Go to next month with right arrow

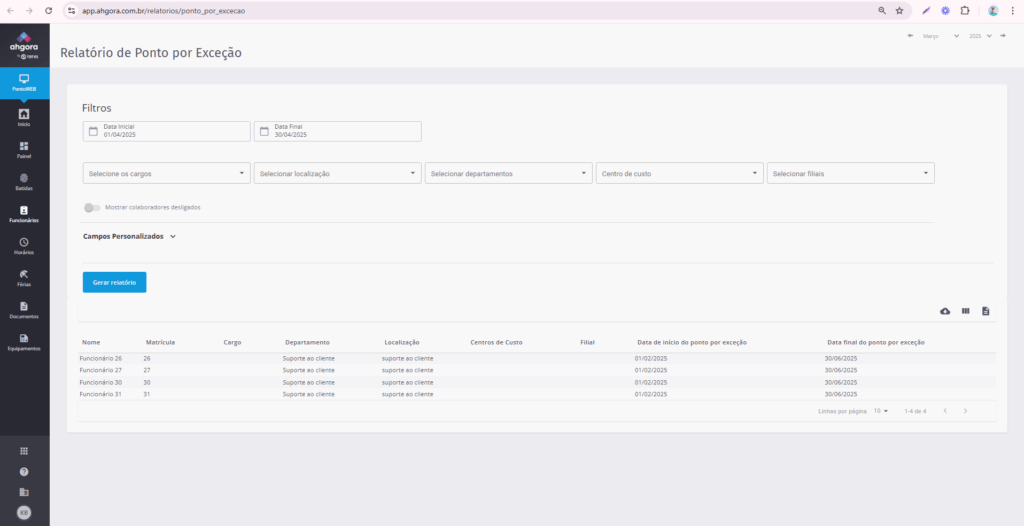1002,36
